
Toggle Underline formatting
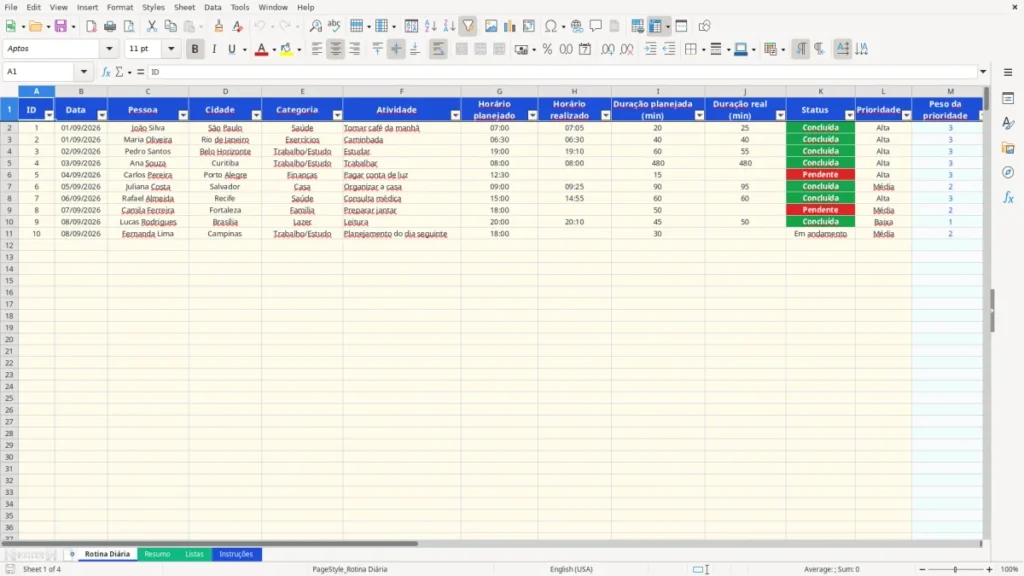click(x=232, y=49)
